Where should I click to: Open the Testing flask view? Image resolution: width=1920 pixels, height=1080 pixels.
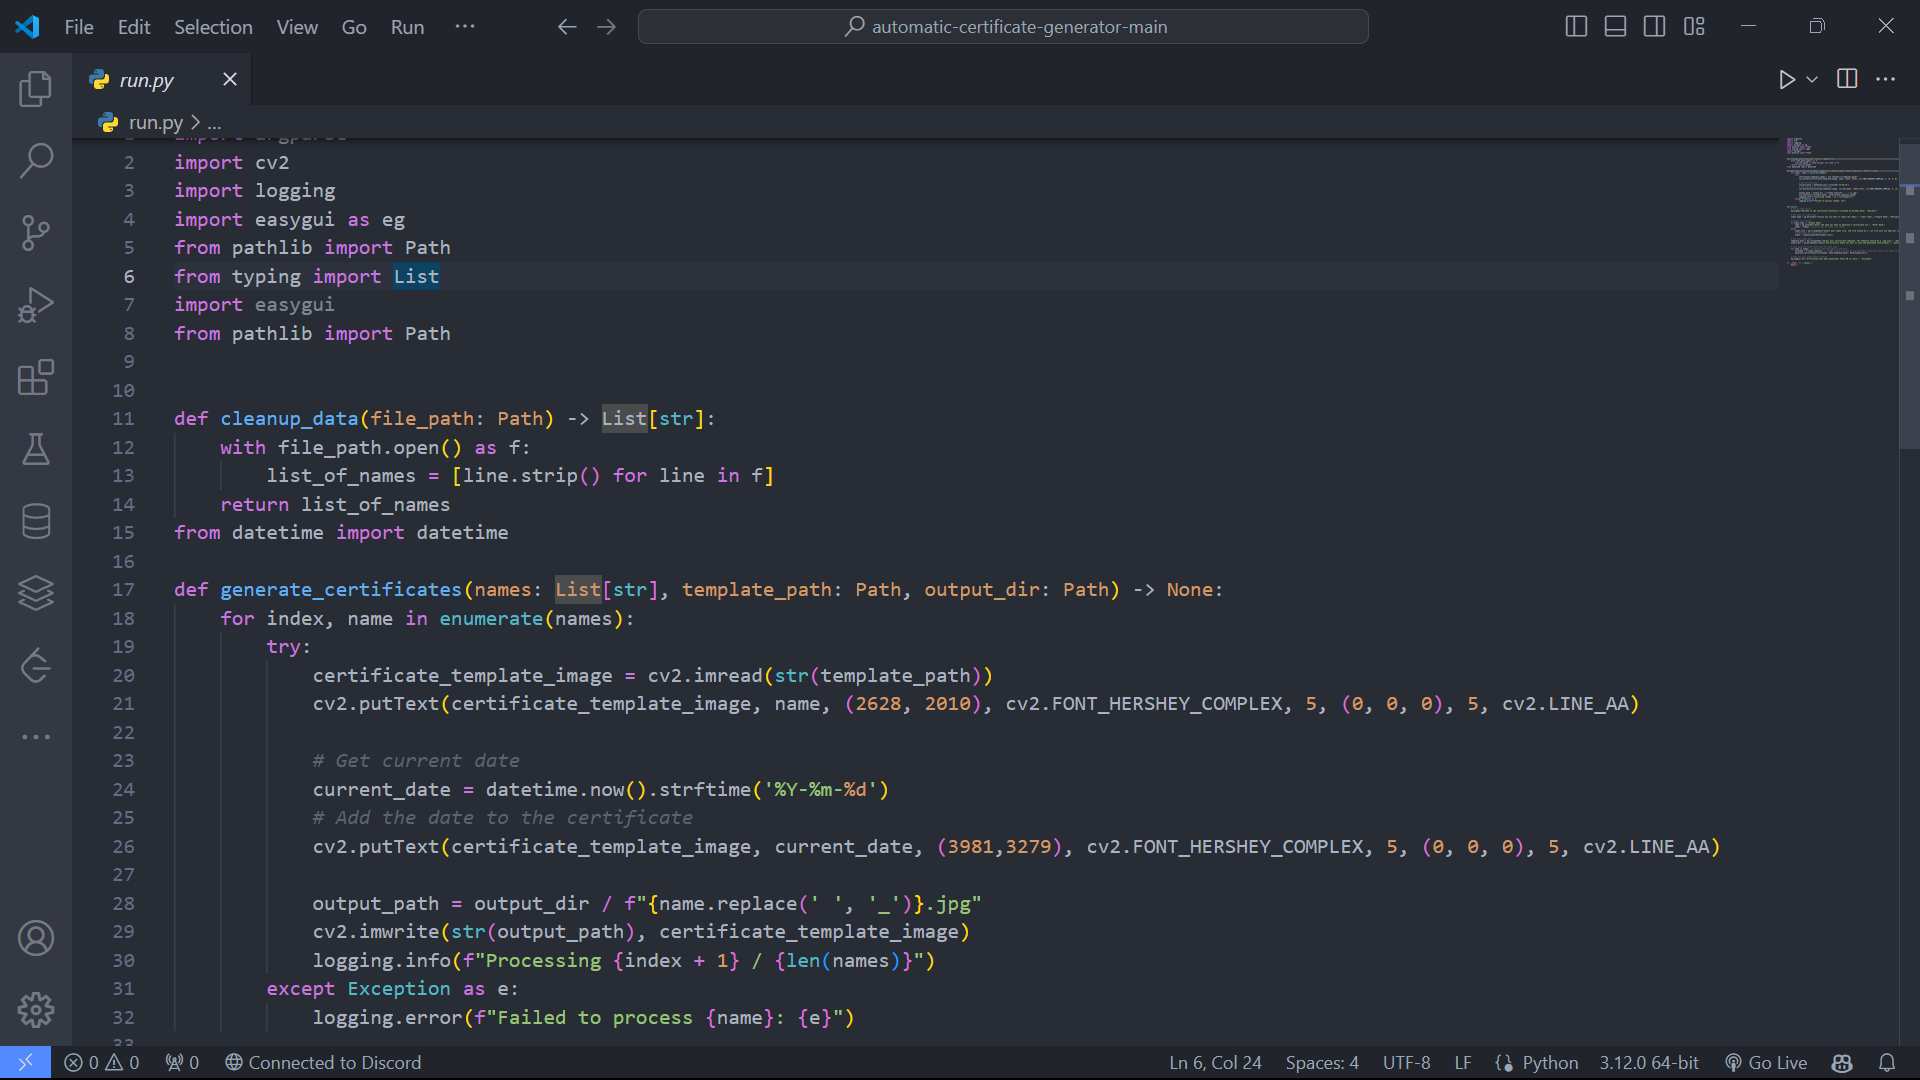pos(36,449)
